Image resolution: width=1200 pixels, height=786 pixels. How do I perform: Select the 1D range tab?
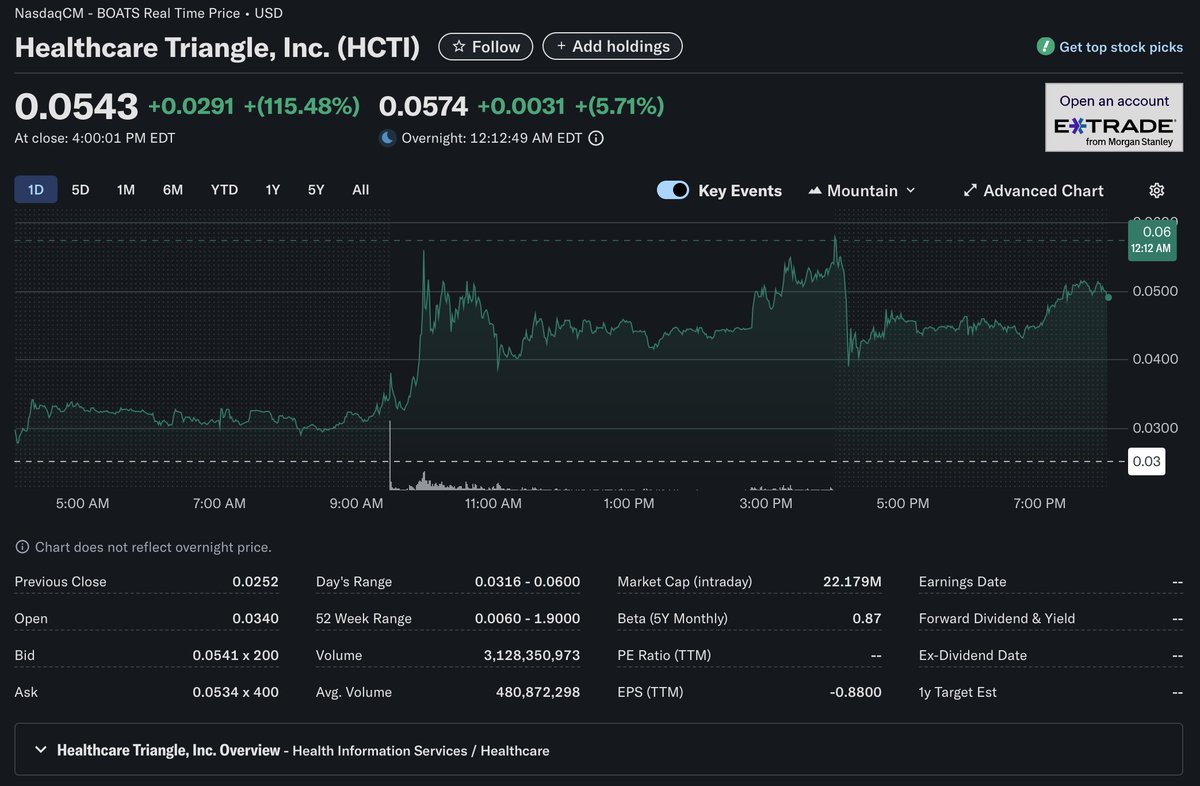(x=36, y=189)
